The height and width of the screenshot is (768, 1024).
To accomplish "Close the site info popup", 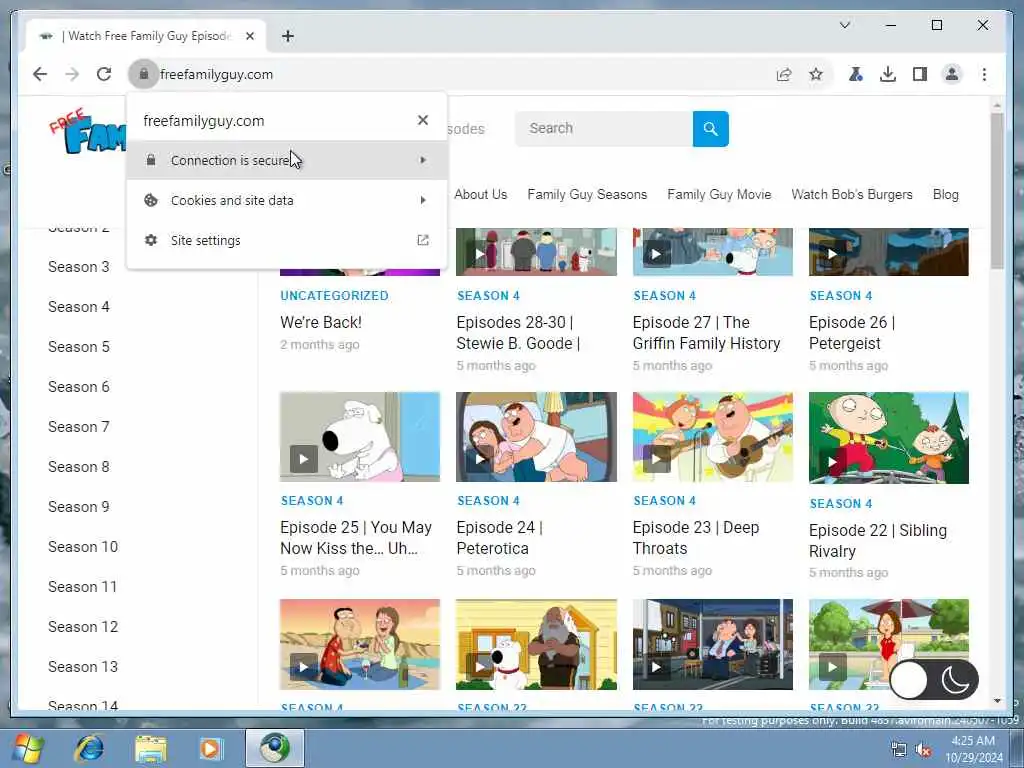I will point(423,120).
